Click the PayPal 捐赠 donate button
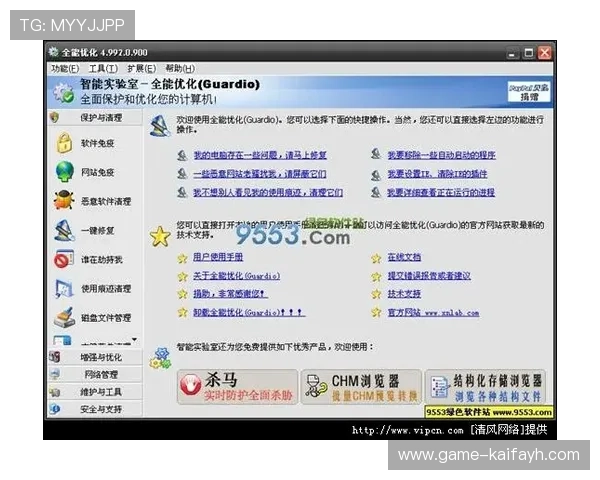The image size is (600, 480). tap(529, 92)
